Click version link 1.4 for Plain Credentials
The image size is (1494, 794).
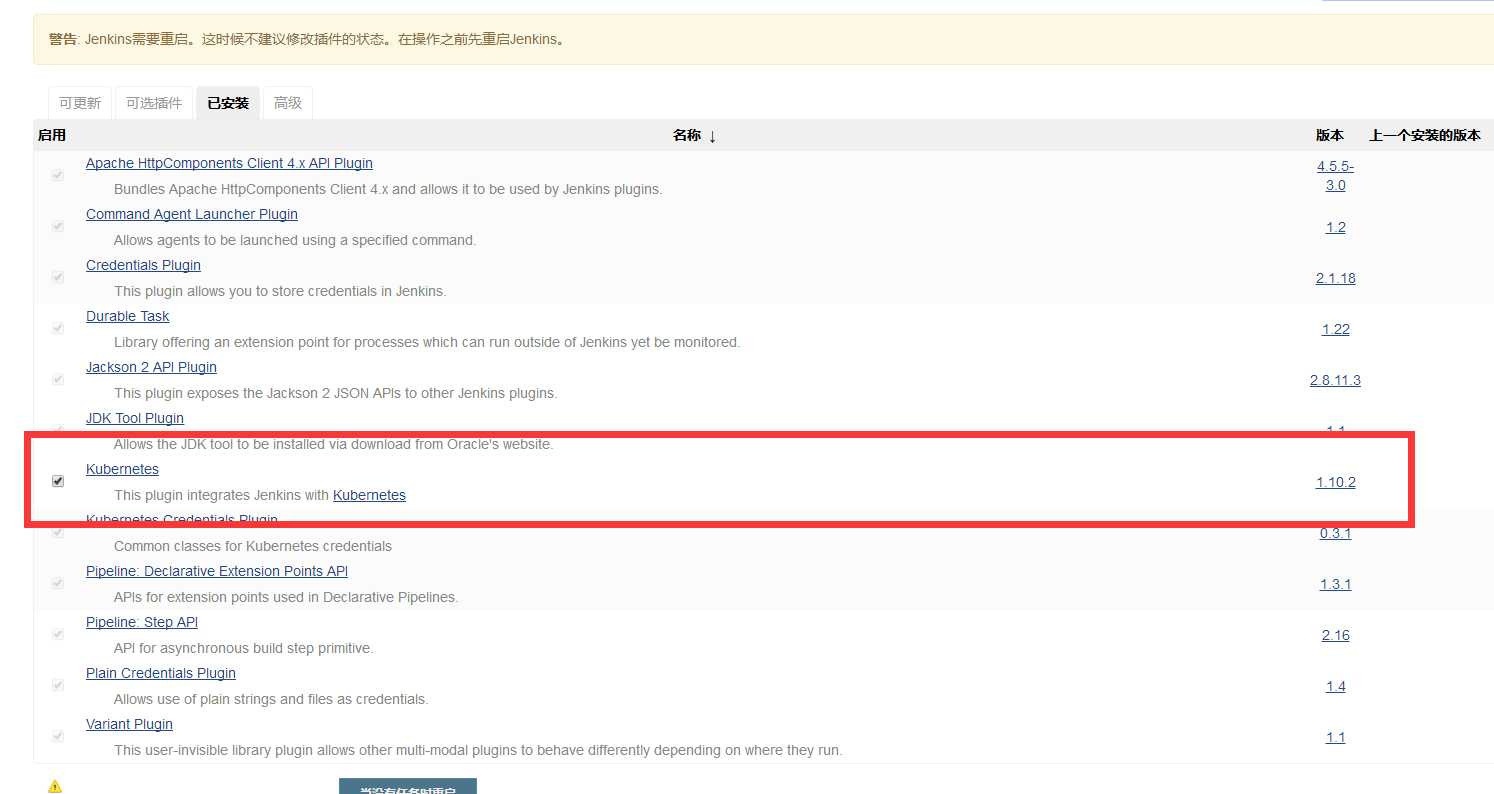pos(1335,686)
